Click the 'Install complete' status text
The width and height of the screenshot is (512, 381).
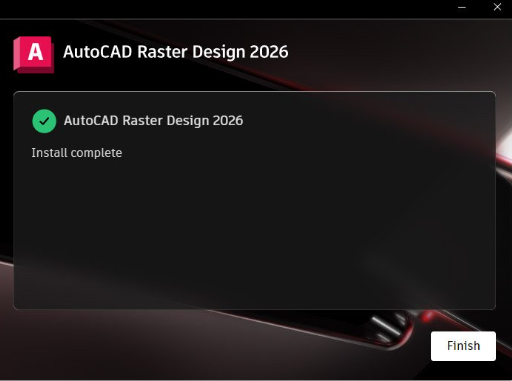(77, 153)
